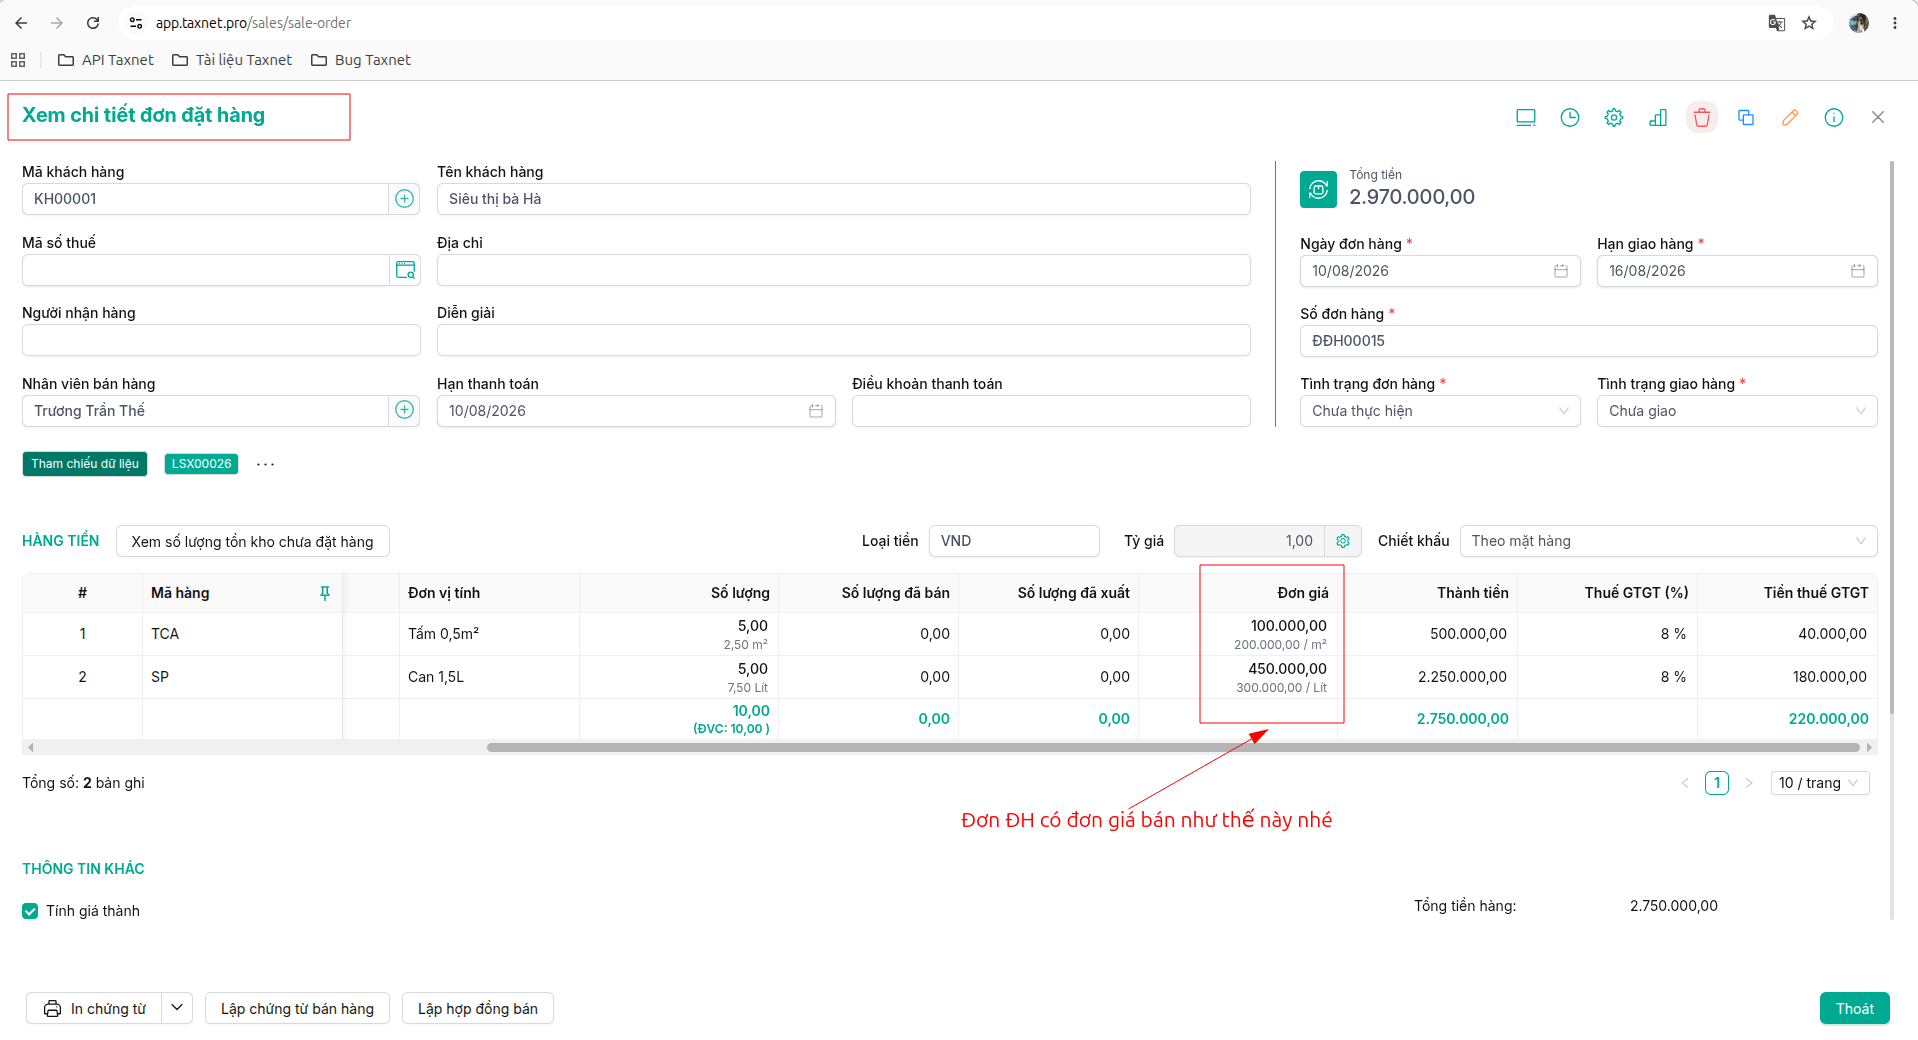This screenshot has height=1040, width=1918.
Task: Expand the Tình trạng đơn hàng dropdown
Action: (x=1439, y=411)
